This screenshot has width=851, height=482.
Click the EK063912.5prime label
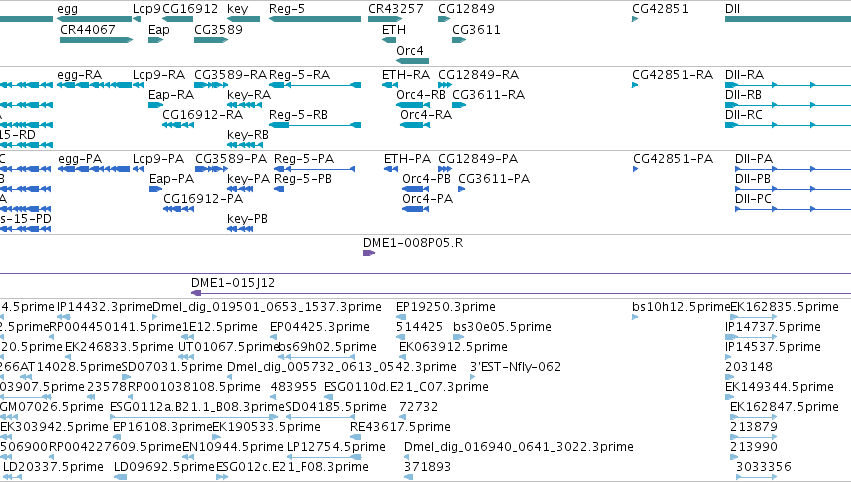pyautogui.click(x=453, y=347)
